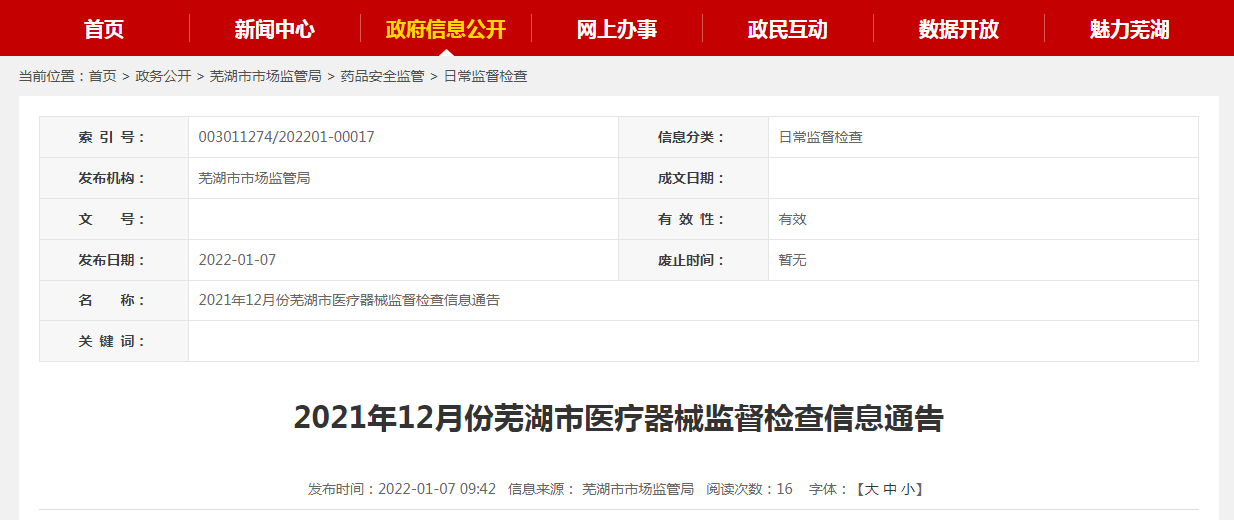This screenshot has width=1234, height=520.
Task: Go to 新闻中心 in the top menu
Action: coord(275,29)
